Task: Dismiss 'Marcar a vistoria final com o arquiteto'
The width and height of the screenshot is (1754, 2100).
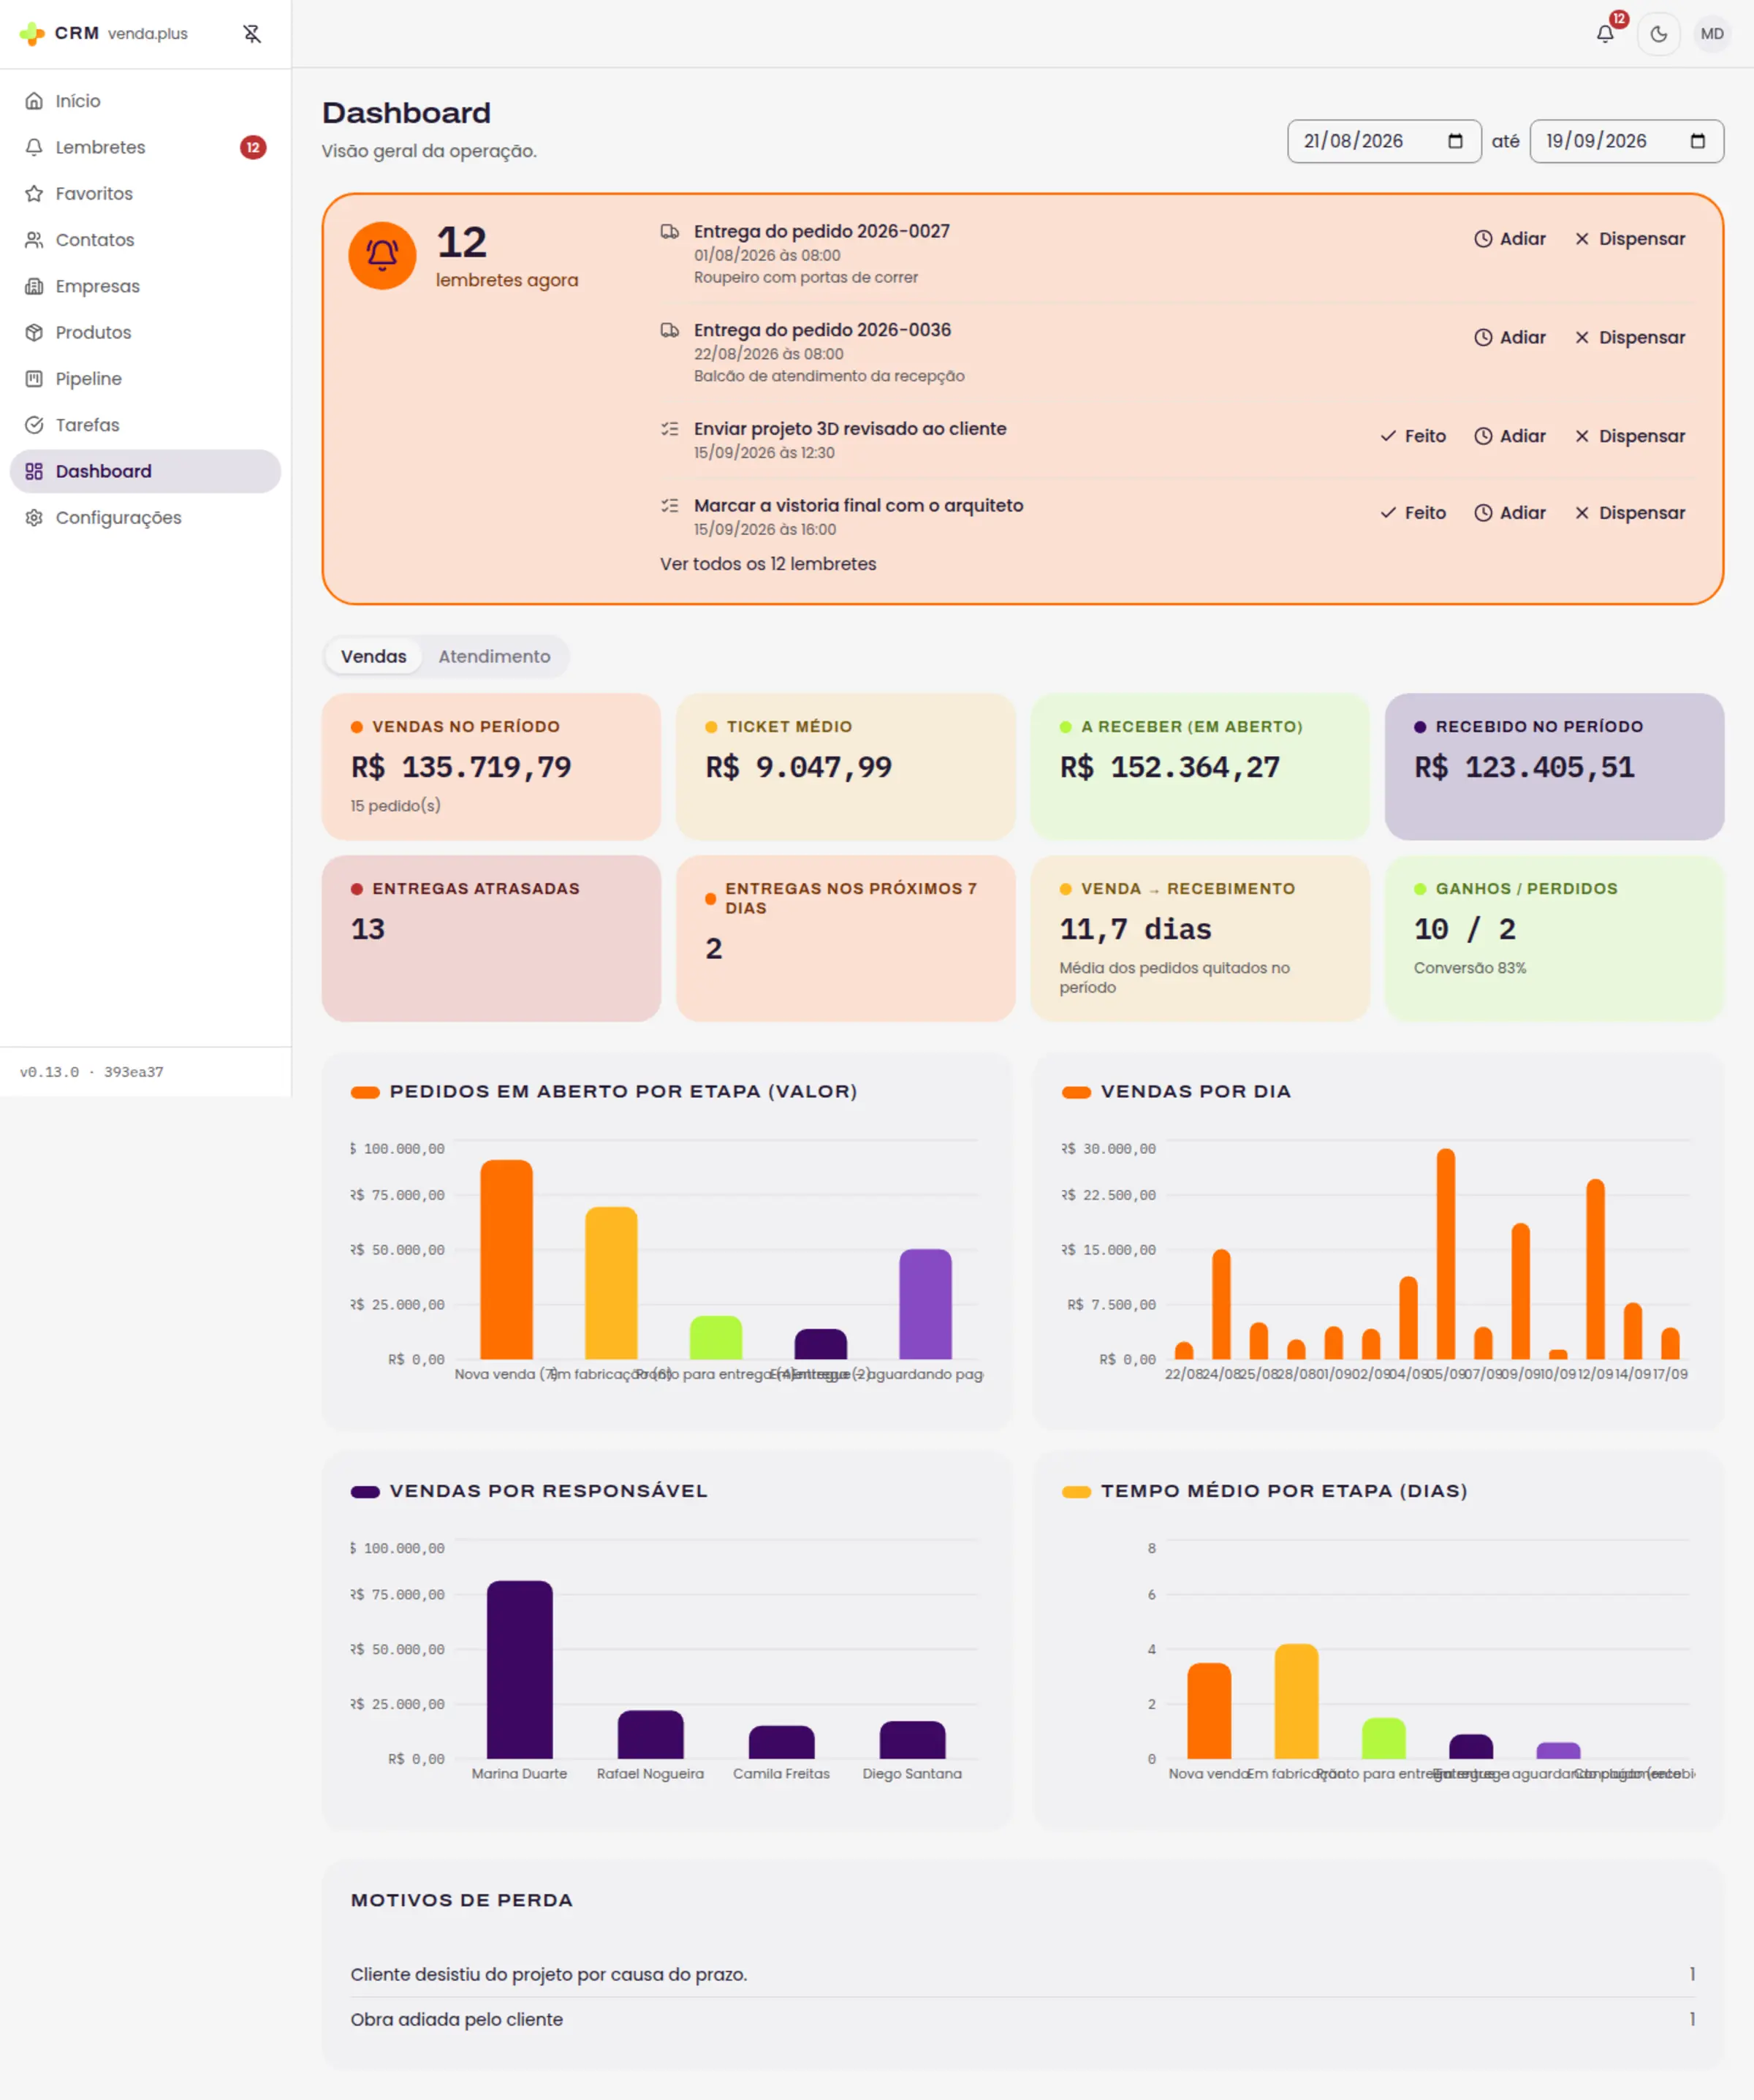Action: tap(1630, 513)
